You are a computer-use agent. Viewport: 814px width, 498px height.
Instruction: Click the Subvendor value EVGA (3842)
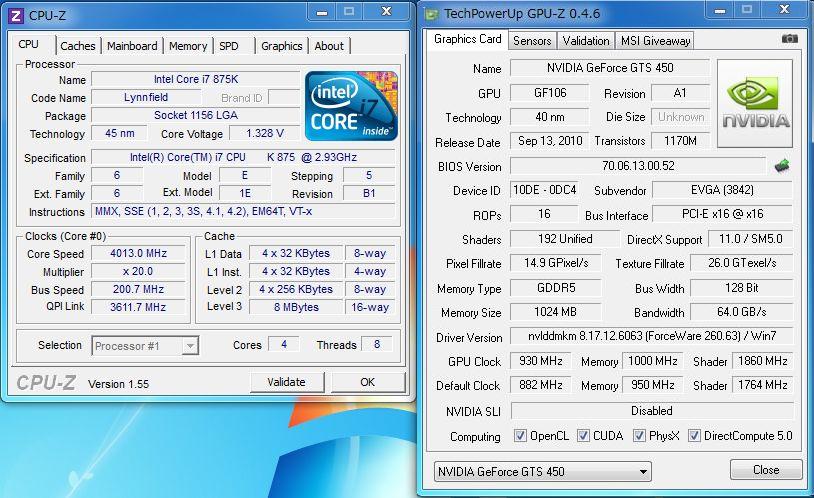(722, 190)
